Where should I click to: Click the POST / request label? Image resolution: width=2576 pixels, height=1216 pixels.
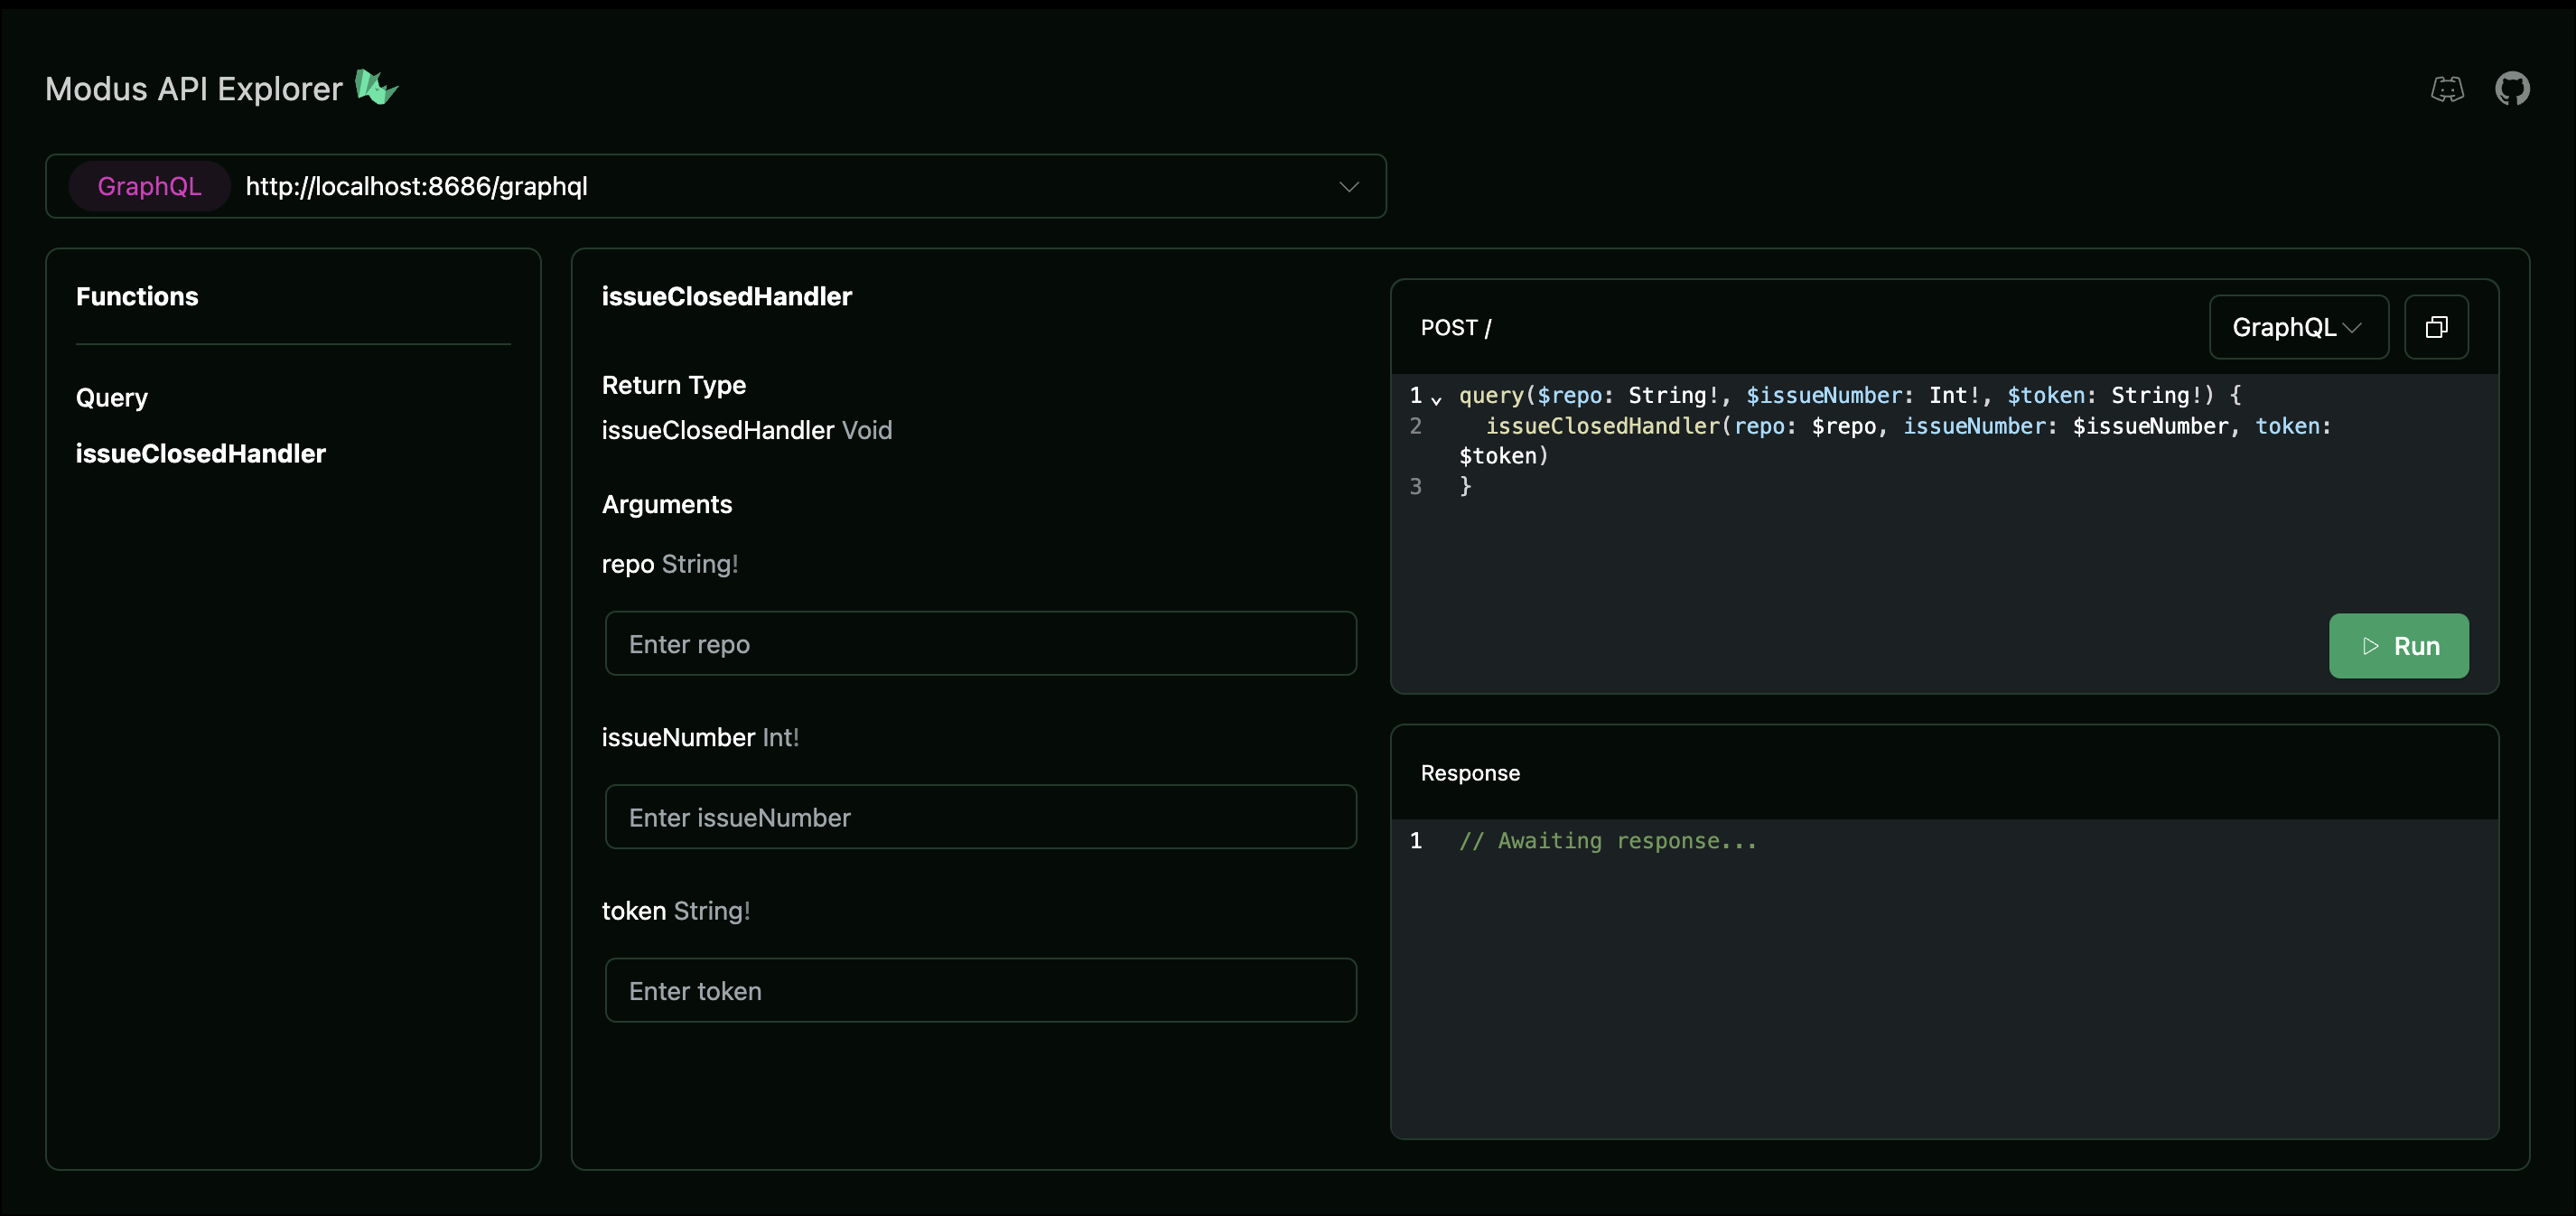click(1456, 328)
